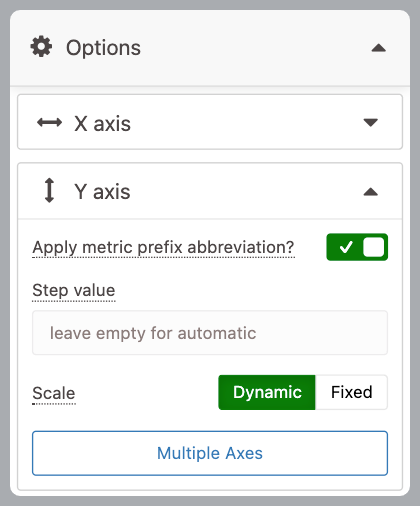Click the Scale help label
420x506 pixels.
coord(54,393)
